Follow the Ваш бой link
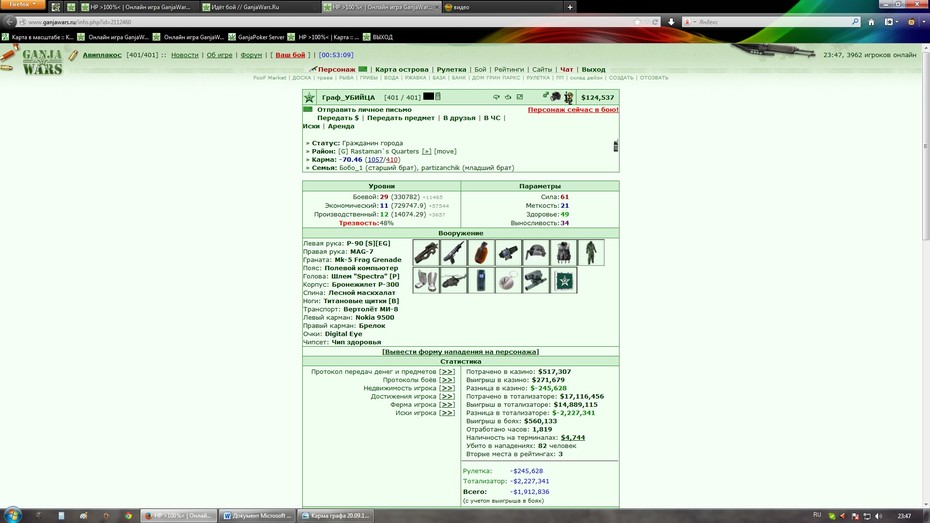Screen dimensions: 930x523 click(x=290, y=55)
